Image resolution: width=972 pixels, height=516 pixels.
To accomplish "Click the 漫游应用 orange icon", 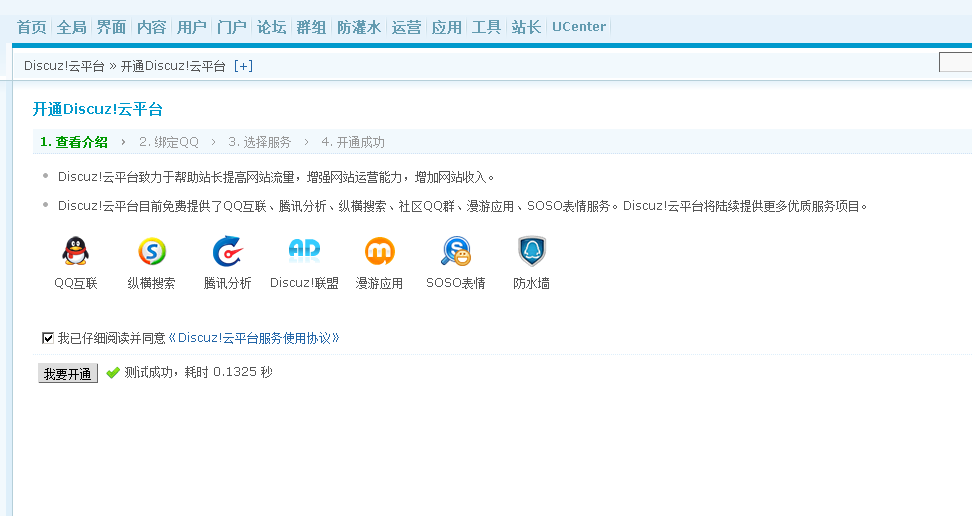I will point(379,251).
